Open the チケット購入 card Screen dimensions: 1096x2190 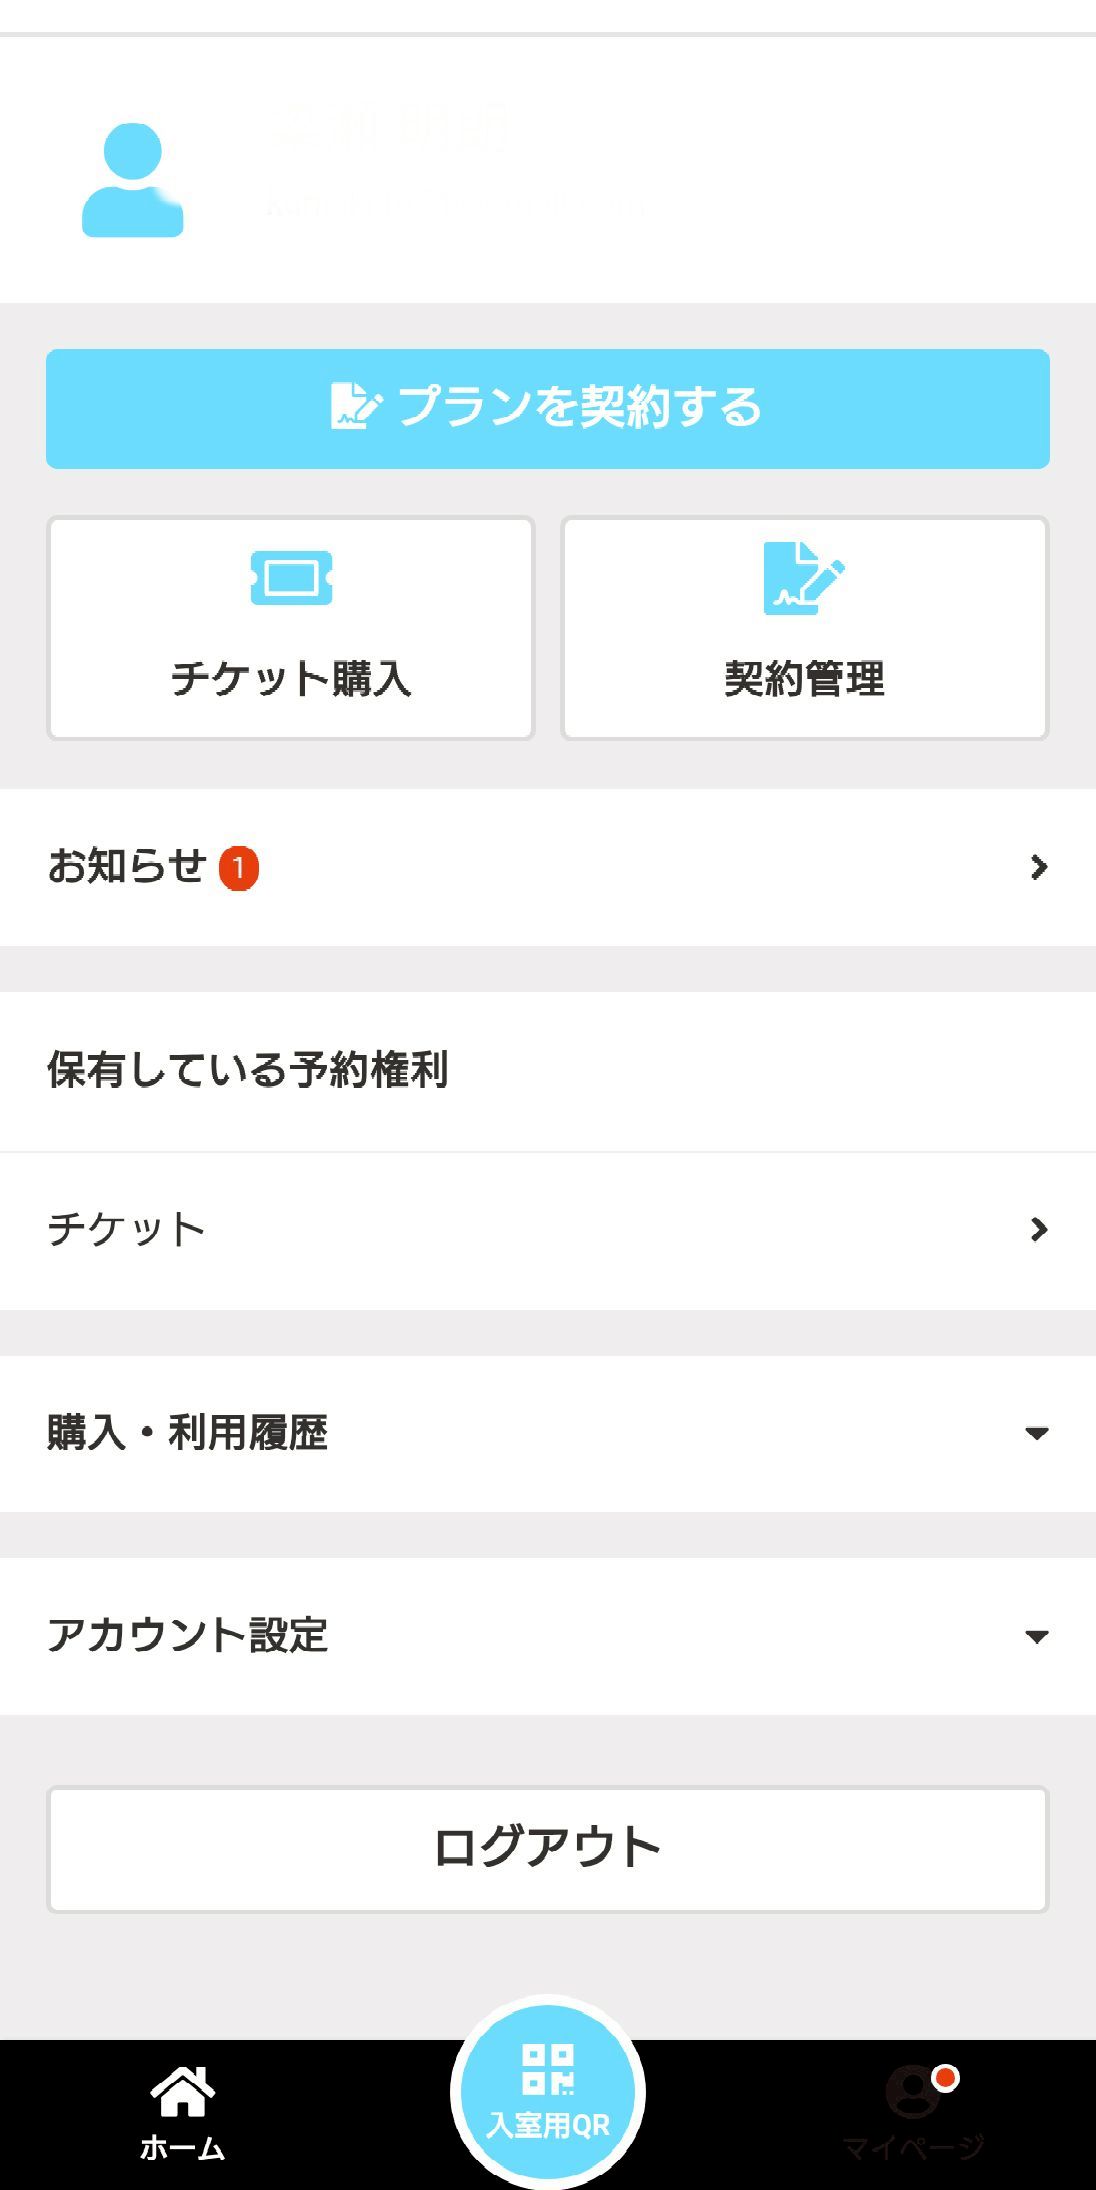[291, 629]
